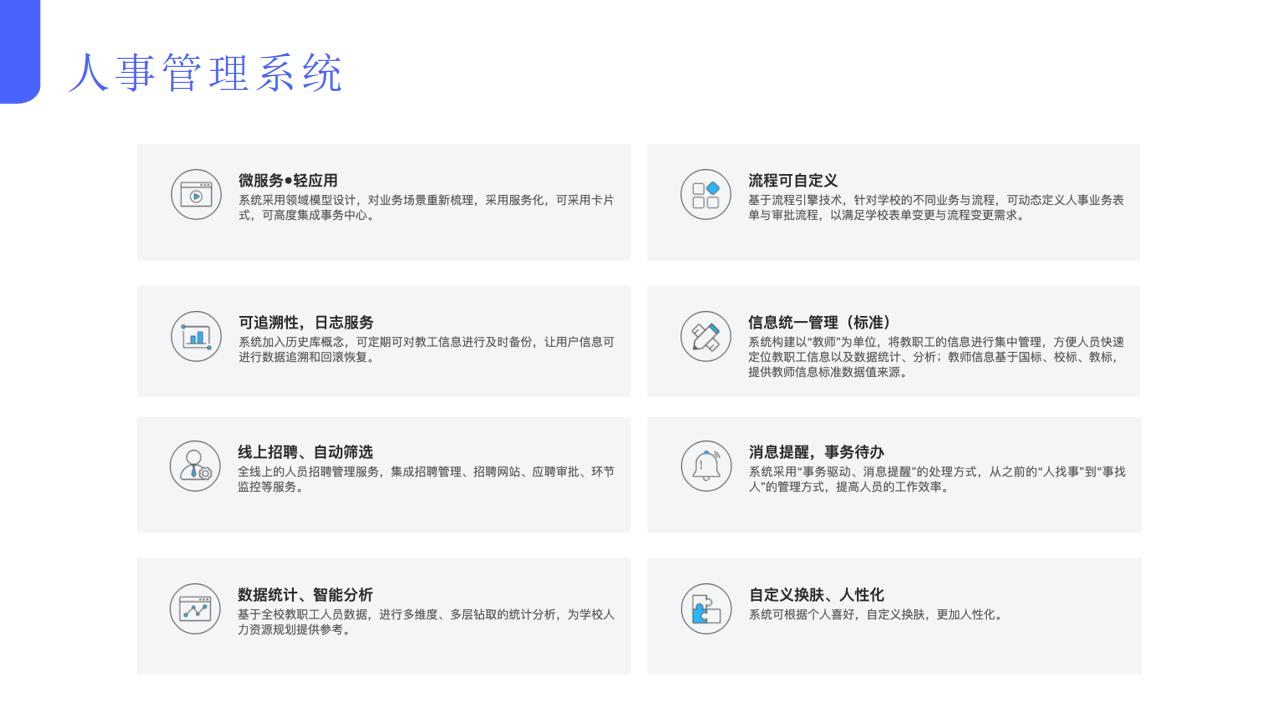Click the bar chart icon for 可追溯性，日志服务
Image resolution: width=1280 pixels, height=720 pixels.
pyautogui.click(x=196, y=336)
